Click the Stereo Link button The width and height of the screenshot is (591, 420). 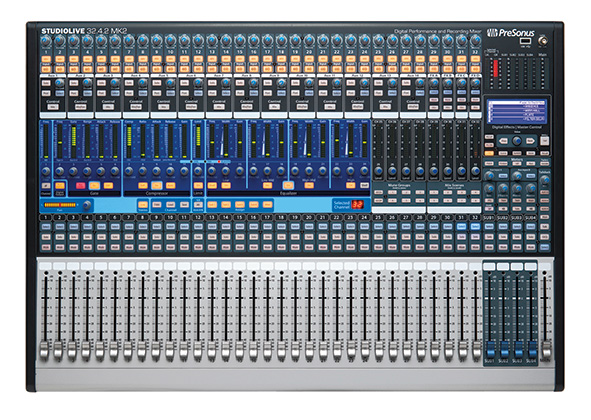pyautogui.click(x=143, y=205)
